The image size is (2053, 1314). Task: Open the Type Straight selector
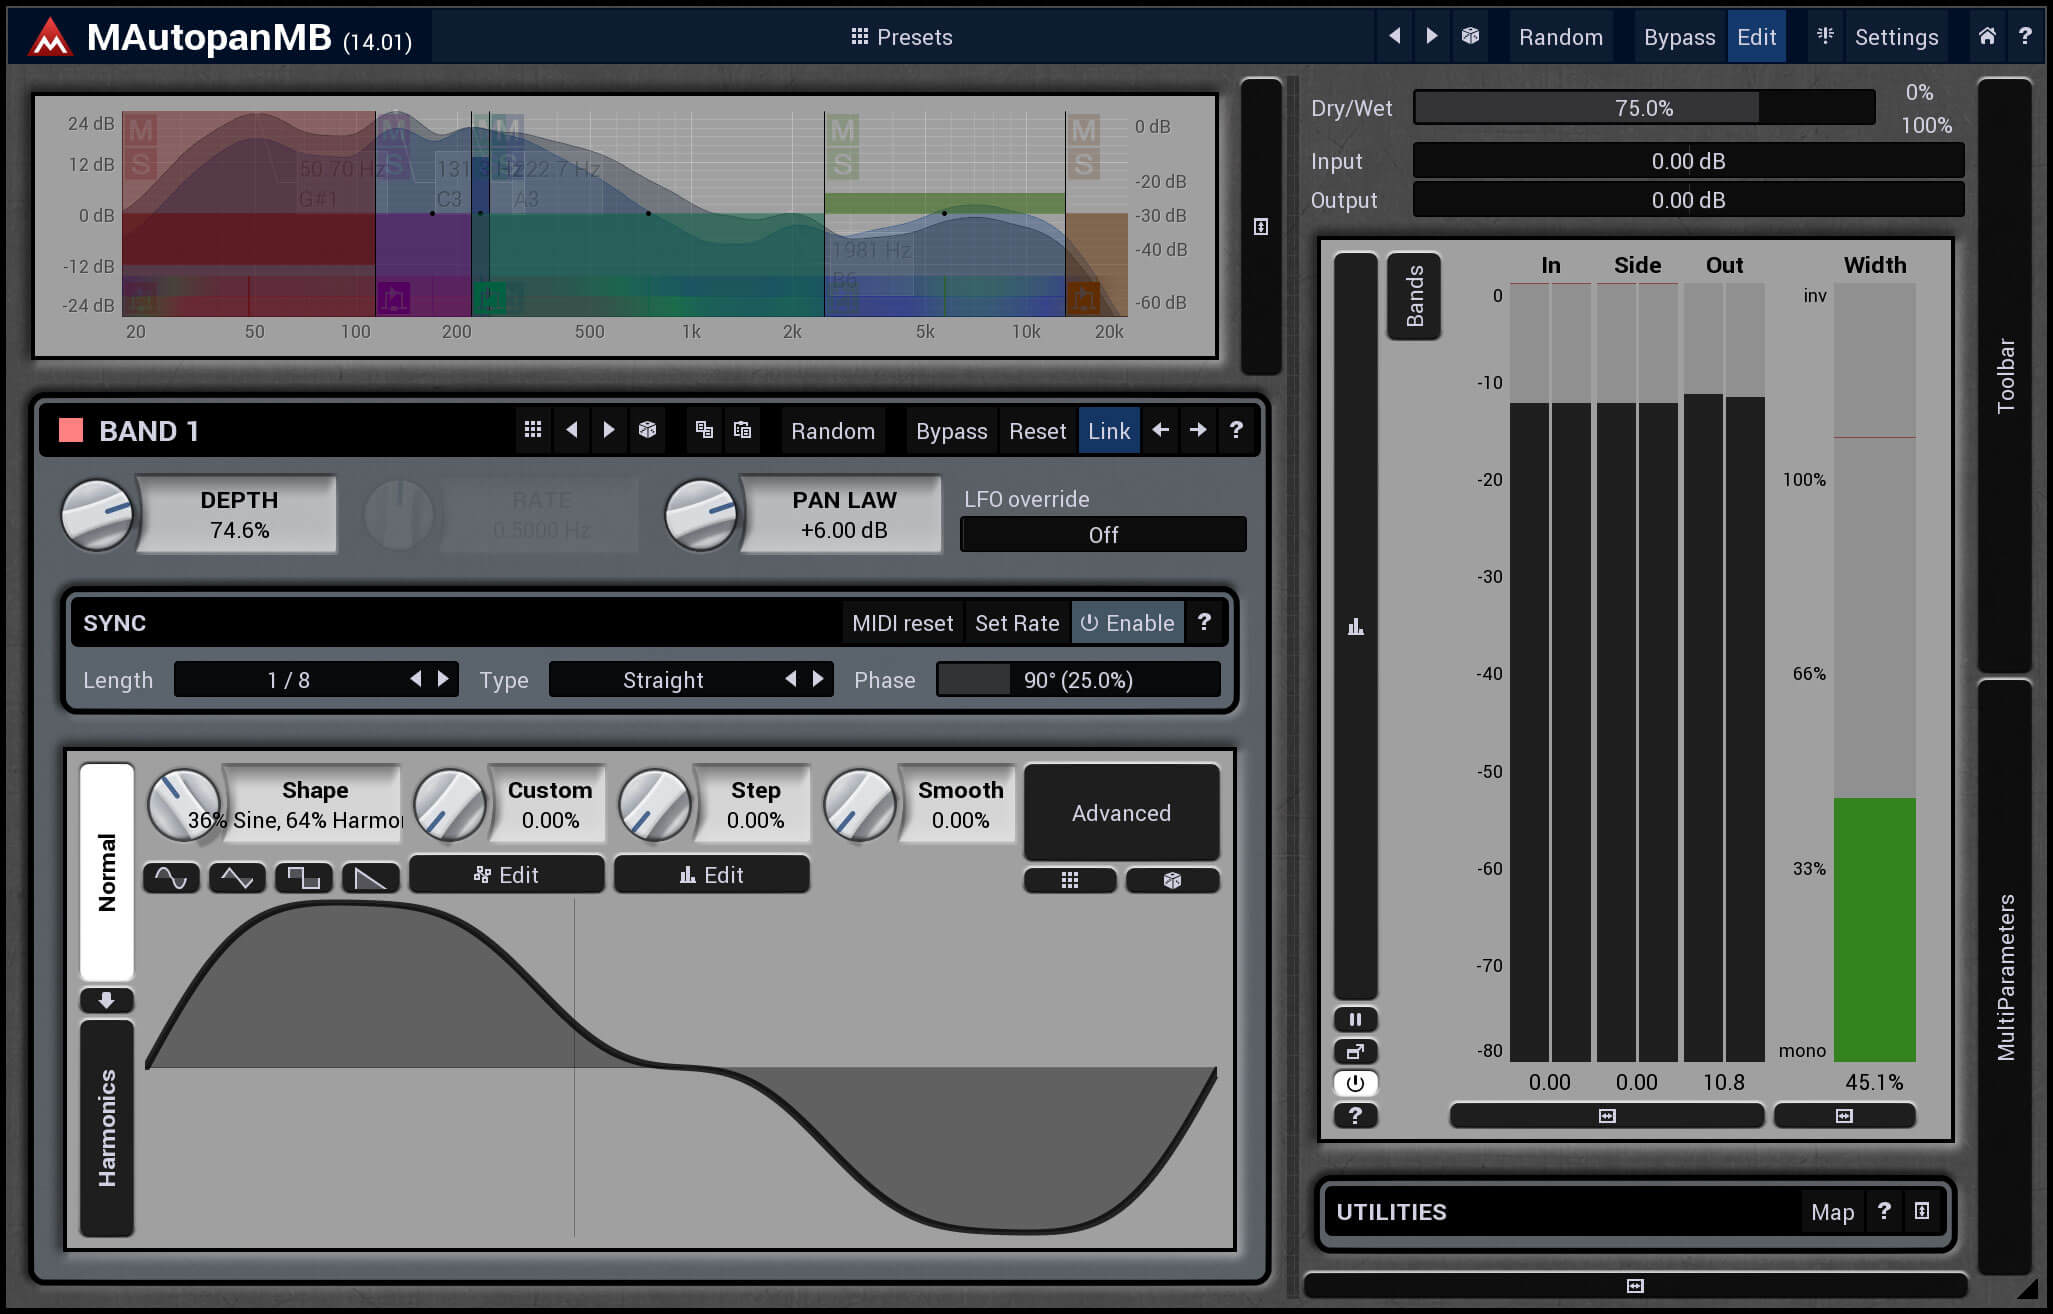point(663,680)
